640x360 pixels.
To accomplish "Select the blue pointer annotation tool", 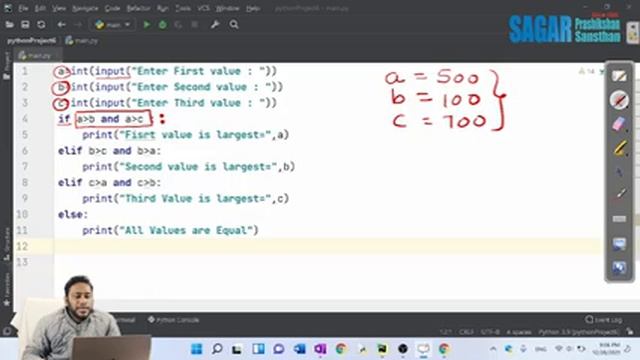I will click(x=619, y=172).
